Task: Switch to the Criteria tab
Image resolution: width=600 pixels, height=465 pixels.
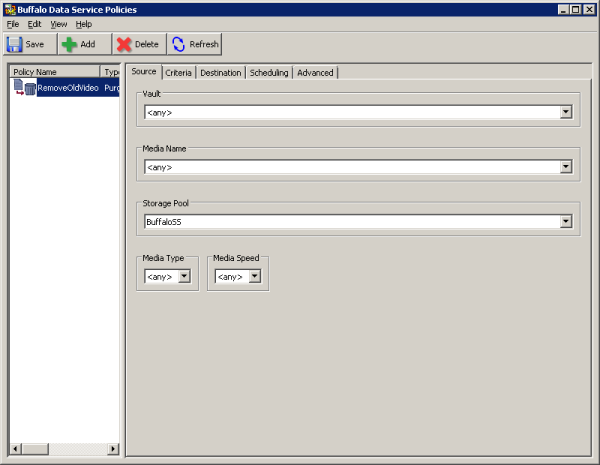Action: tap(178, 73)
